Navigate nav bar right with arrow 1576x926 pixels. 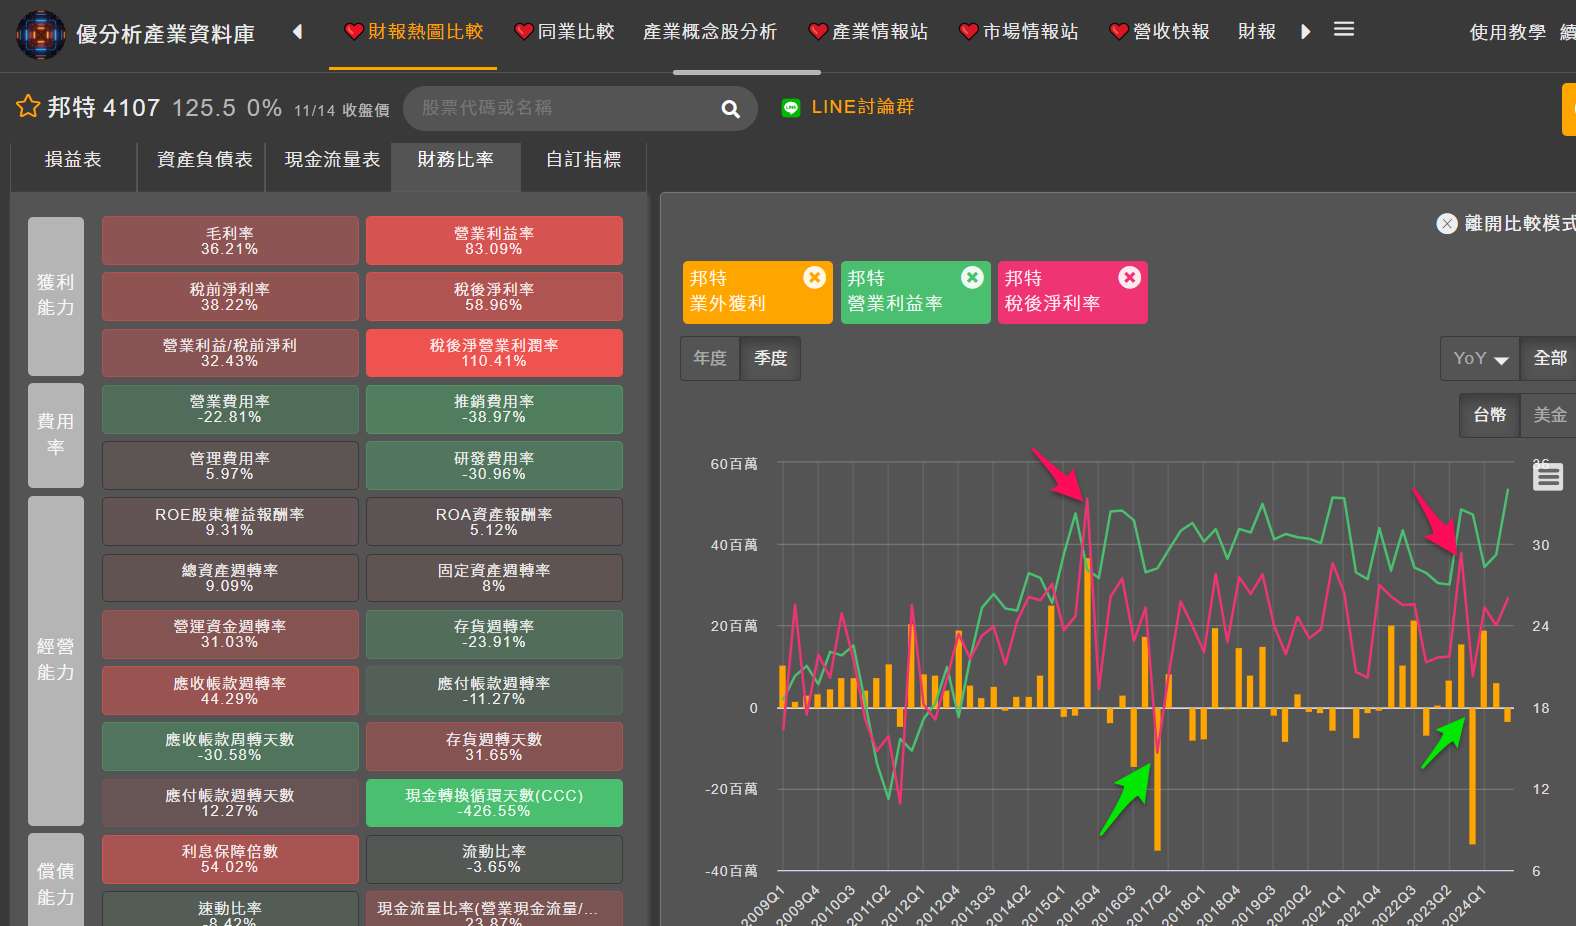pos(1305,32)
